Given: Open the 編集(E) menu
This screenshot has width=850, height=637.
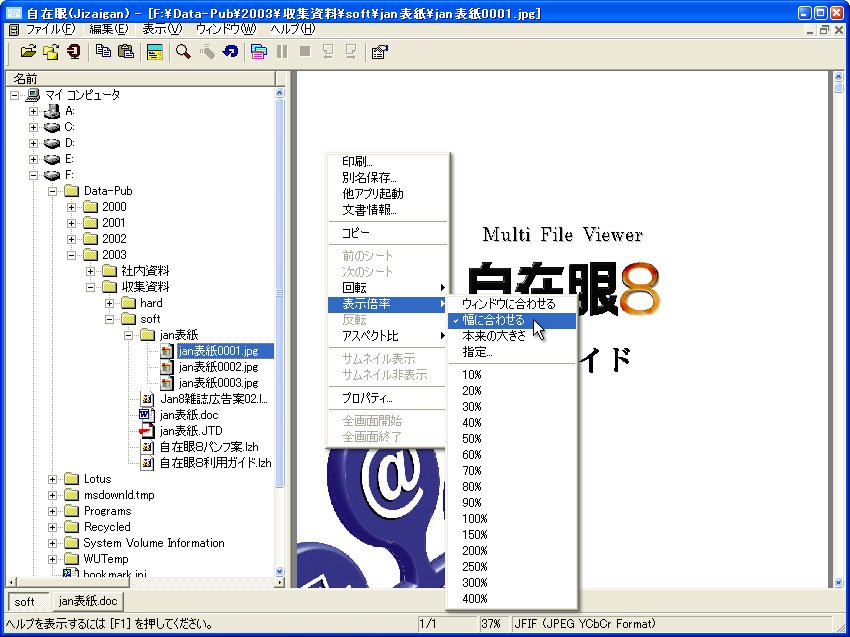Looking at the screenshot, I should click(109, 29).
